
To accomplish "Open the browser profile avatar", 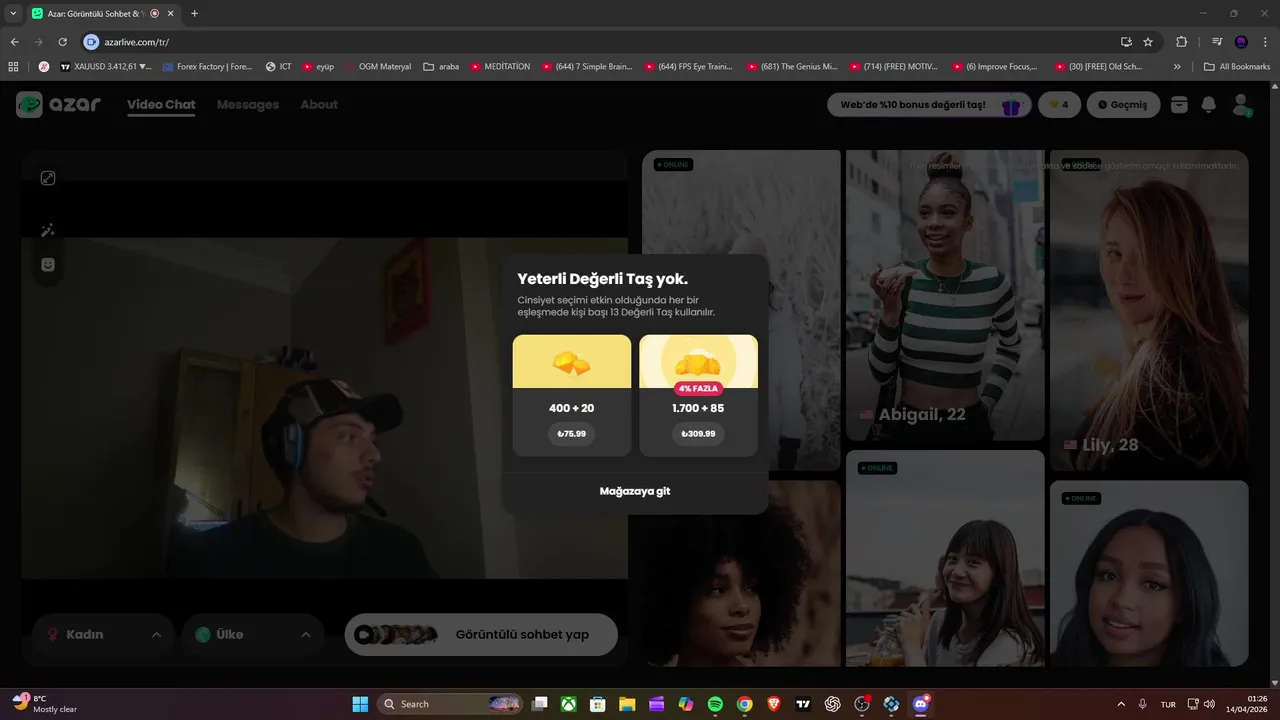I will coord(1241,42).
